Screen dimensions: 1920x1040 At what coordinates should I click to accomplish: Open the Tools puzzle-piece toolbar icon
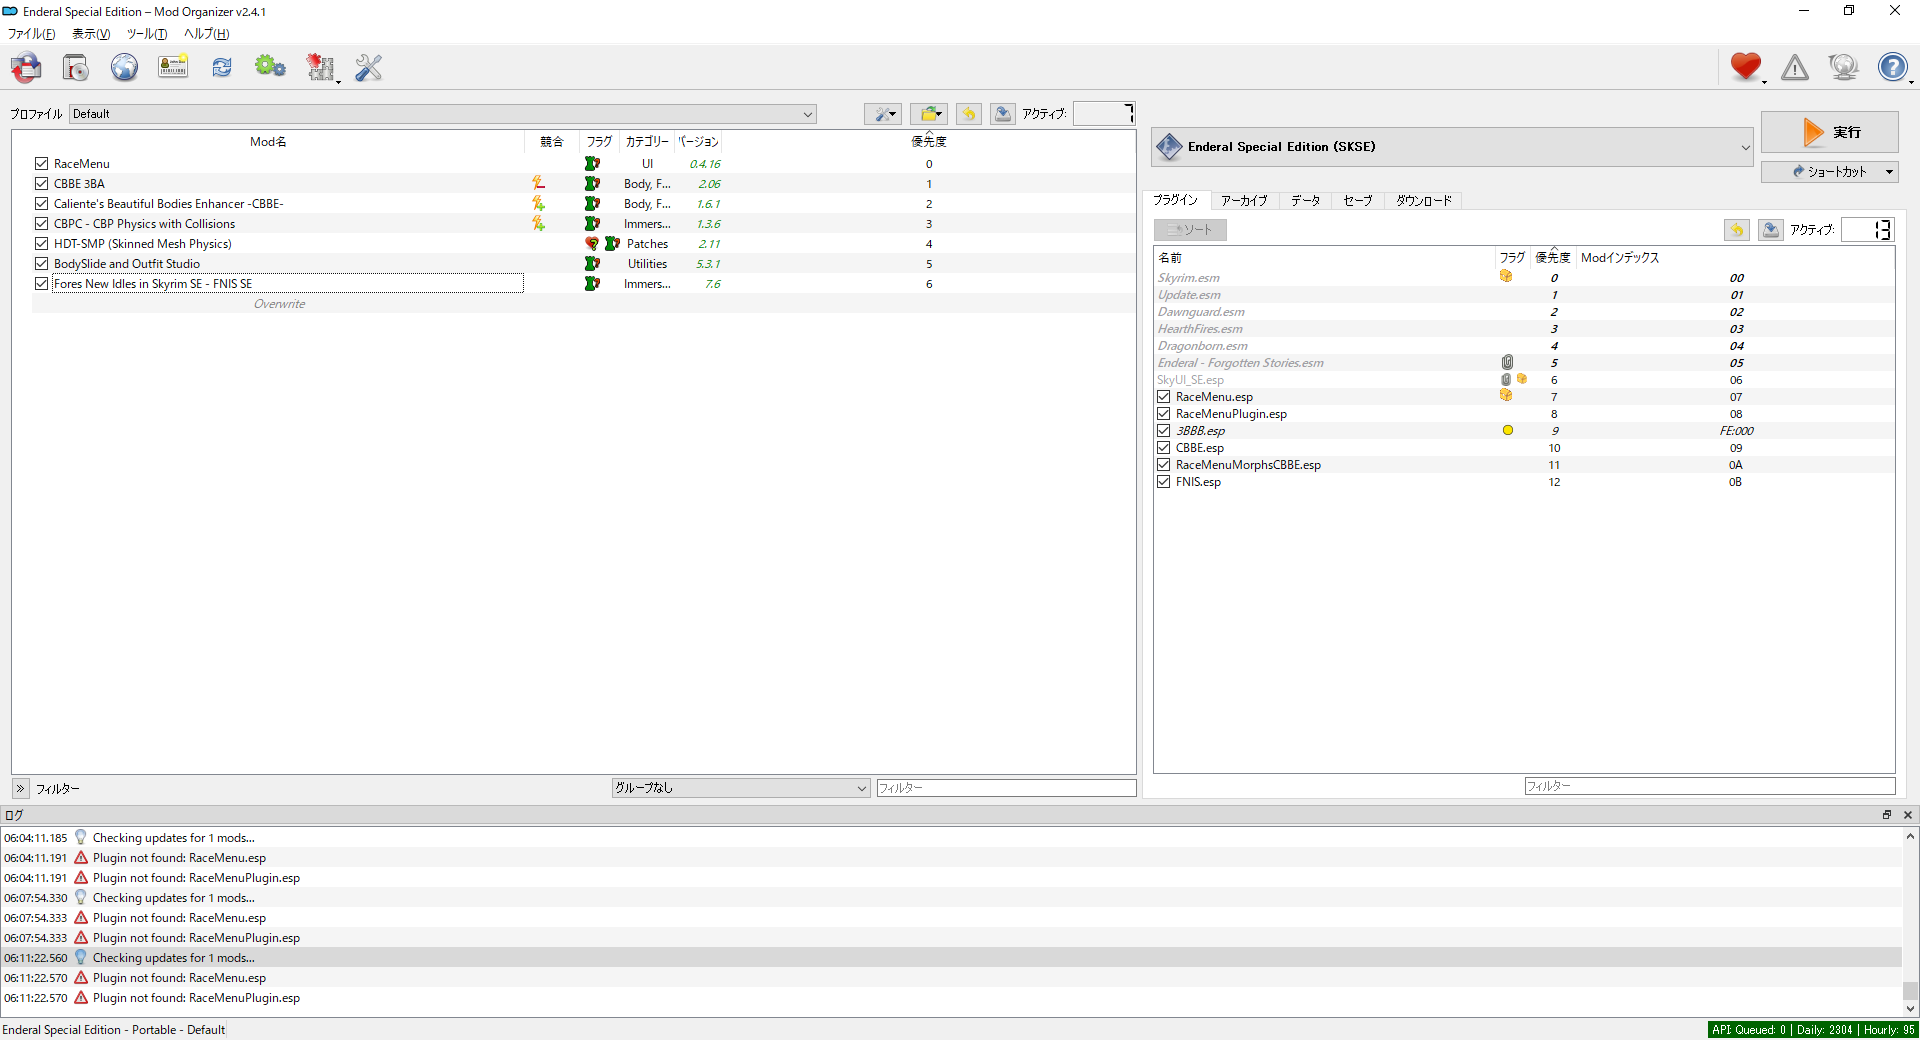[320, 68]
